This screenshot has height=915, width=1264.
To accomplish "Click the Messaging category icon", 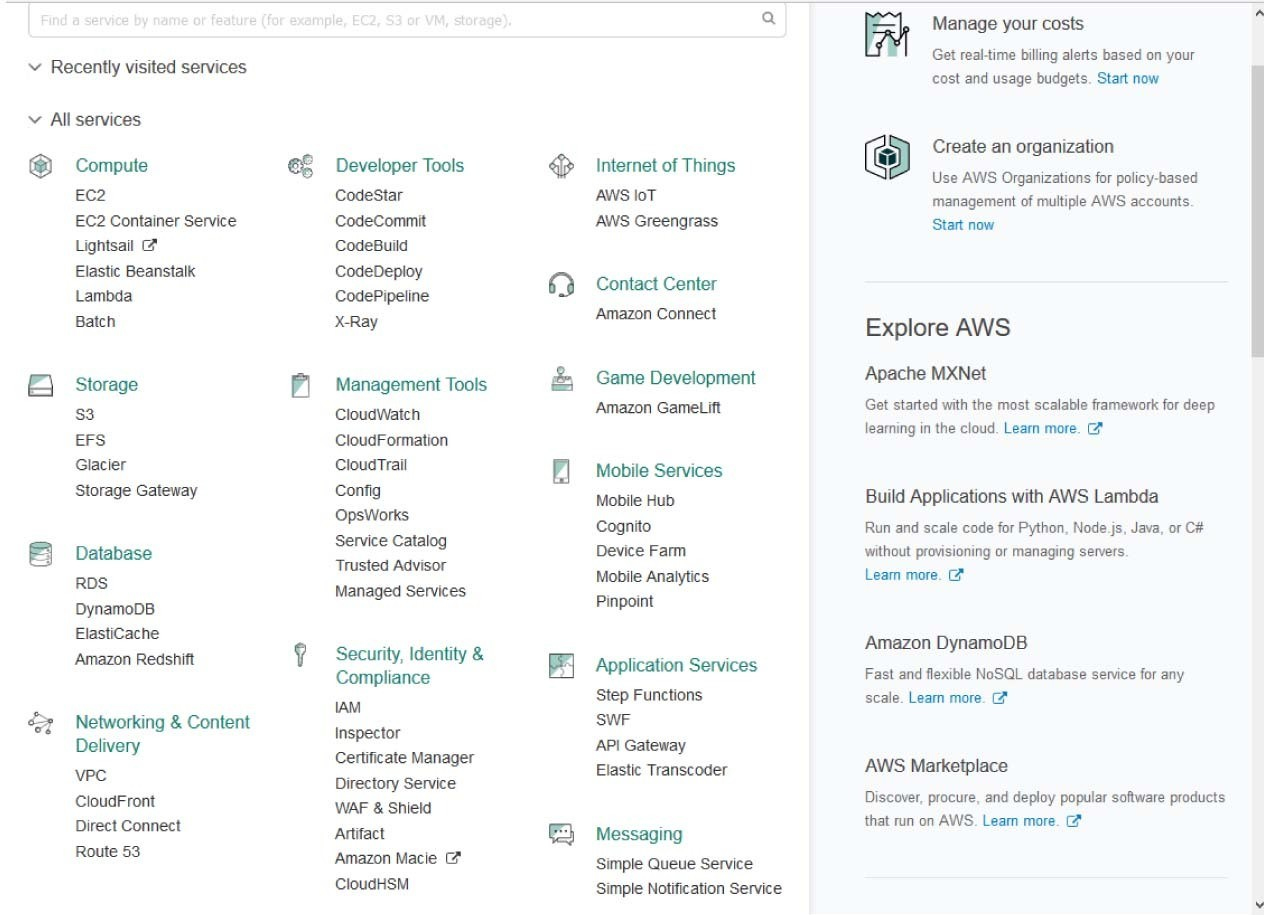I will 562,834.
